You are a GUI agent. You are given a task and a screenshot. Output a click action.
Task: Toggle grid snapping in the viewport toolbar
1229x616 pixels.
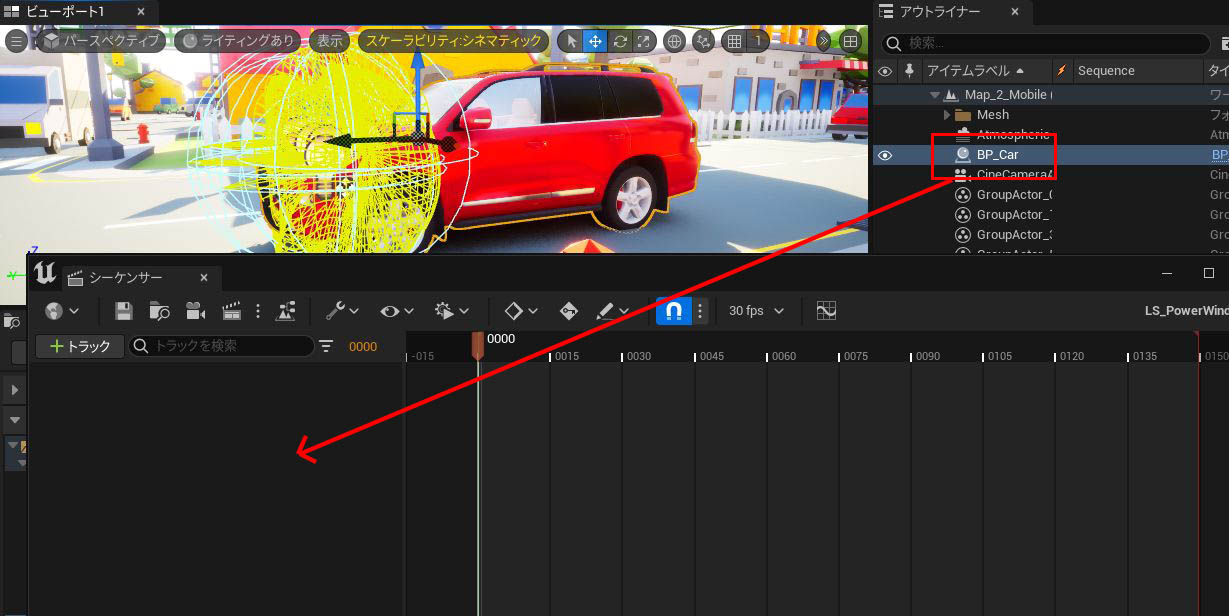pyautogui.click(x=735, y=41)
